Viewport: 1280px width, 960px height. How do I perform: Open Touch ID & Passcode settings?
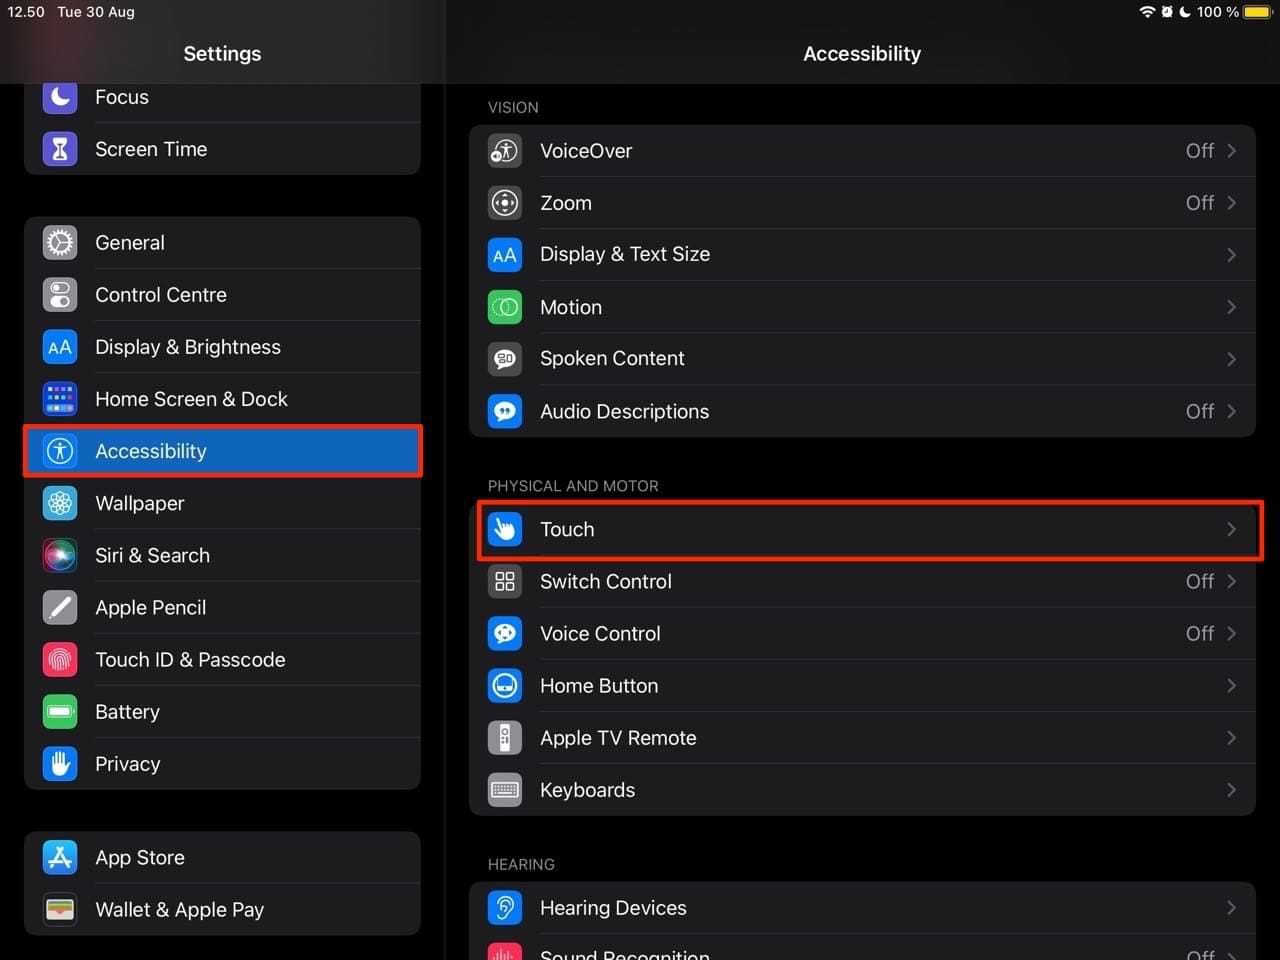(222, 659)
